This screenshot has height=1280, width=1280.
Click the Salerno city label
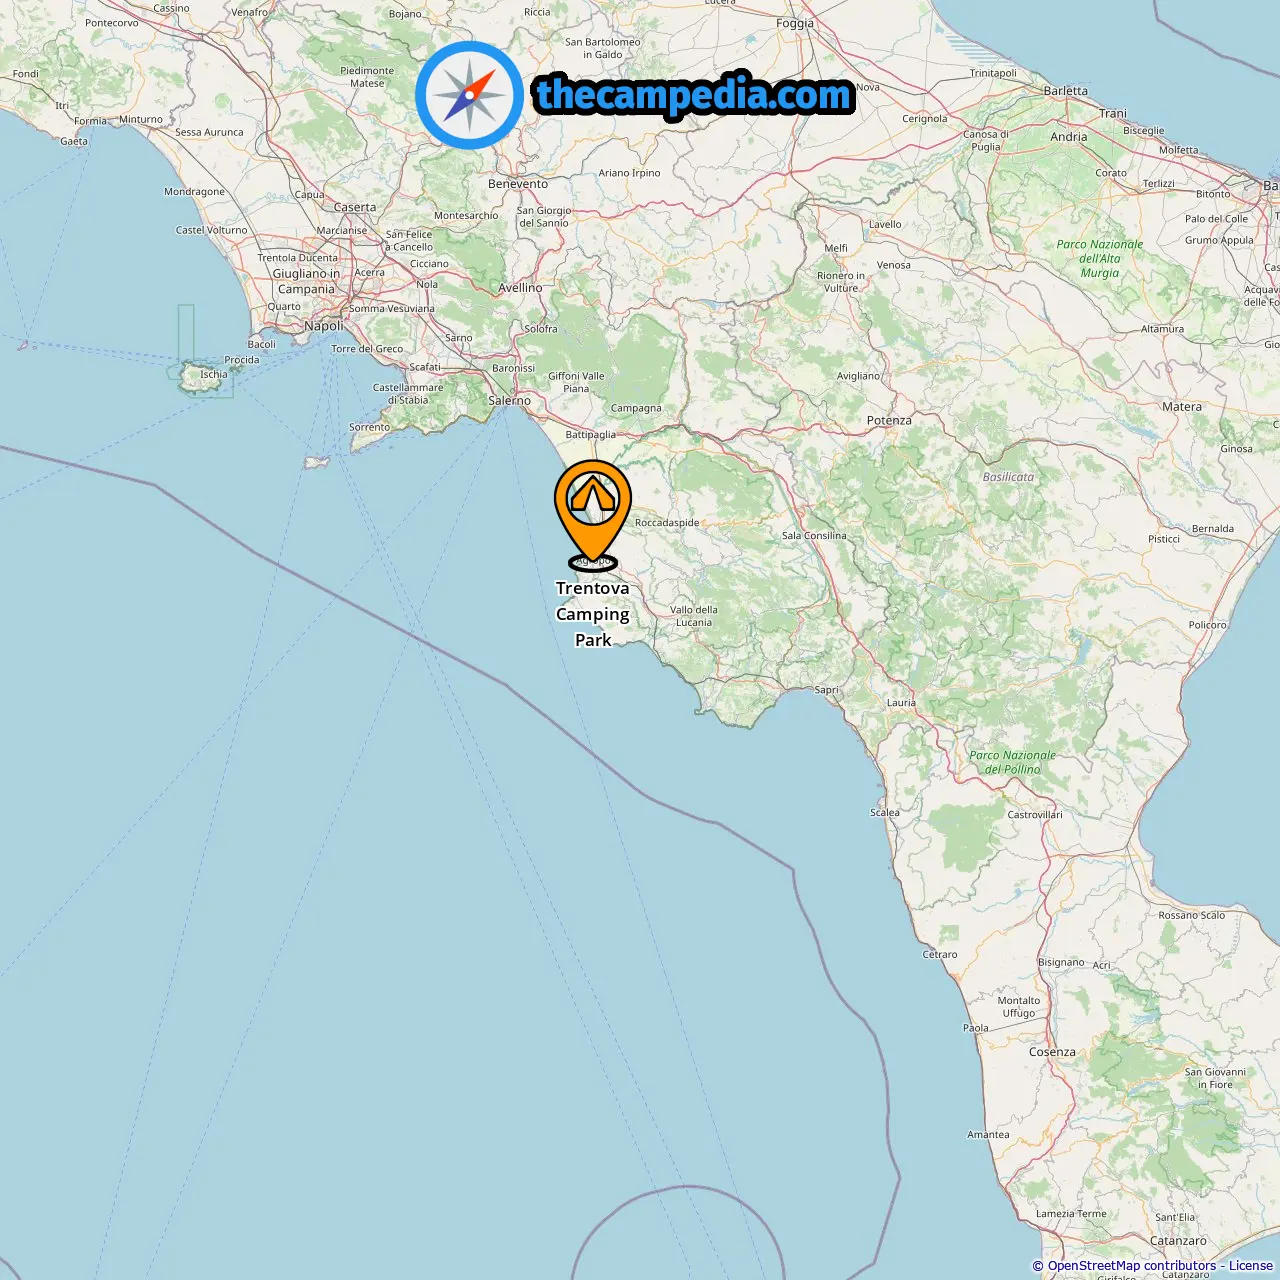[x=510, y=400]
